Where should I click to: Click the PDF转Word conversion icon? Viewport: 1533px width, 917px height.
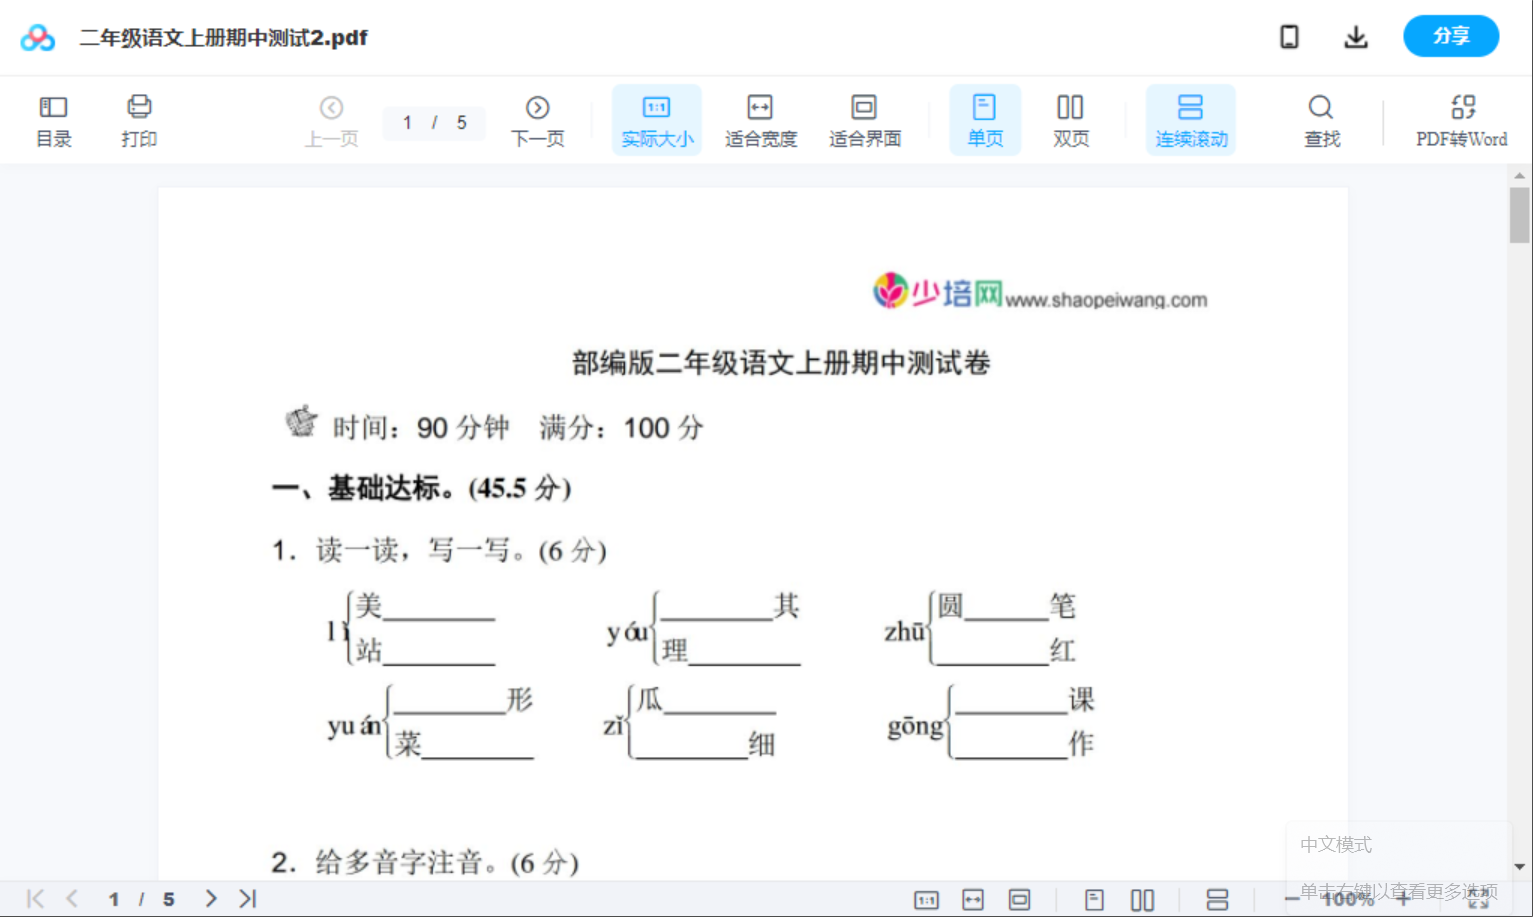pyautogui.click(x=1462, y=119)
